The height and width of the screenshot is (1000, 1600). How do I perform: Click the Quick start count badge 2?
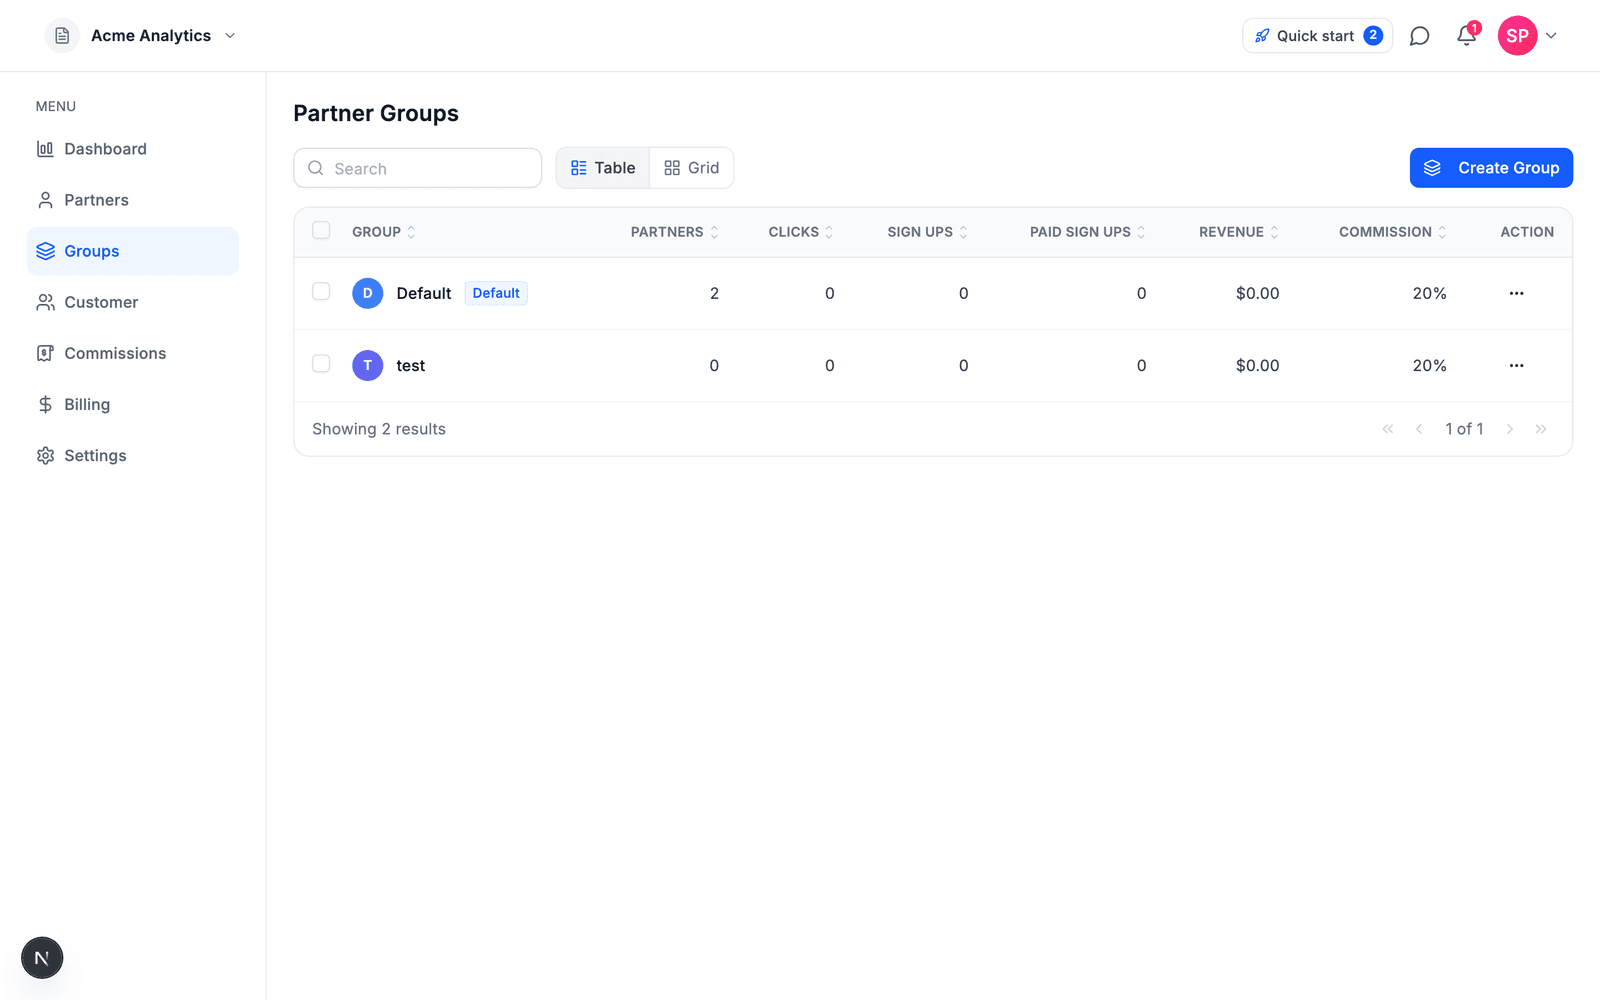tap(1373, 35)
